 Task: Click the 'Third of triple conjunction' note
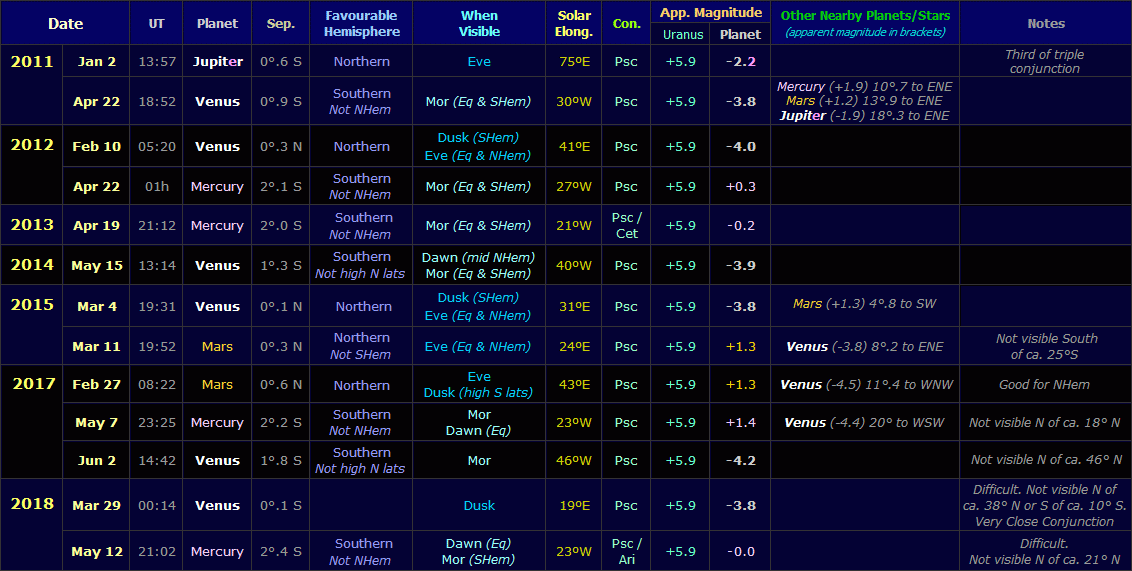(x=1046, y=62)
